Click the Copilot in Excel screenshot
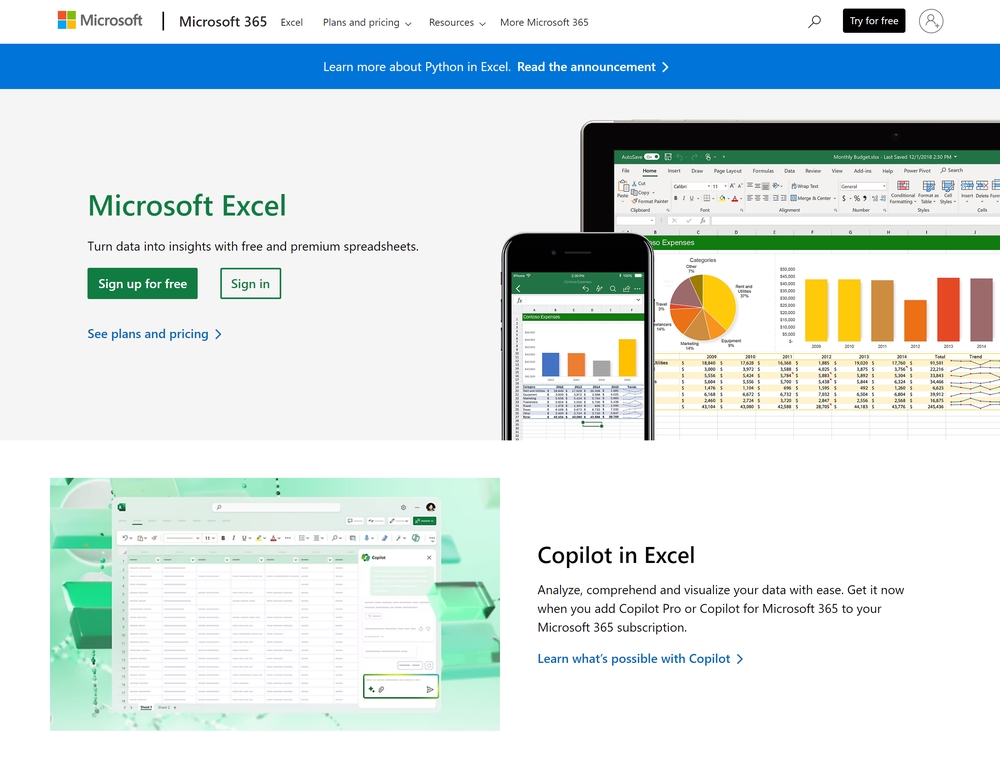Image resolution: width=1000 pixels, height=757 pixels. click(x=275, y=603)
